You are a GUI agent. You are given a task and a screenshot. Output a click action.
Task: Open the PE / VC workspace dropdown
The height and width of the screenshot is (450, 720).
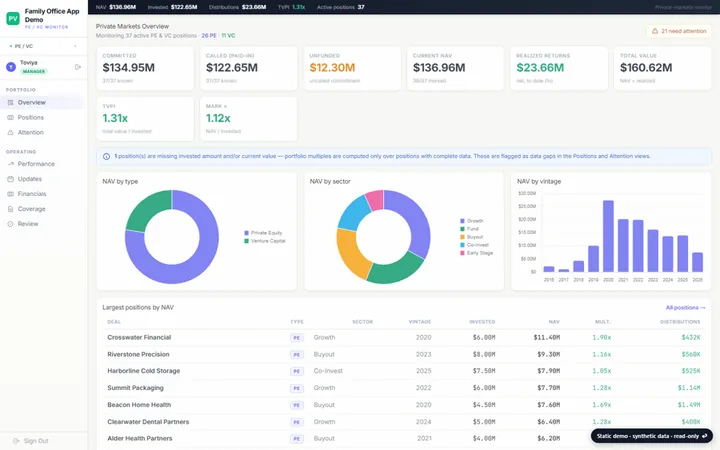pos(44,46)
